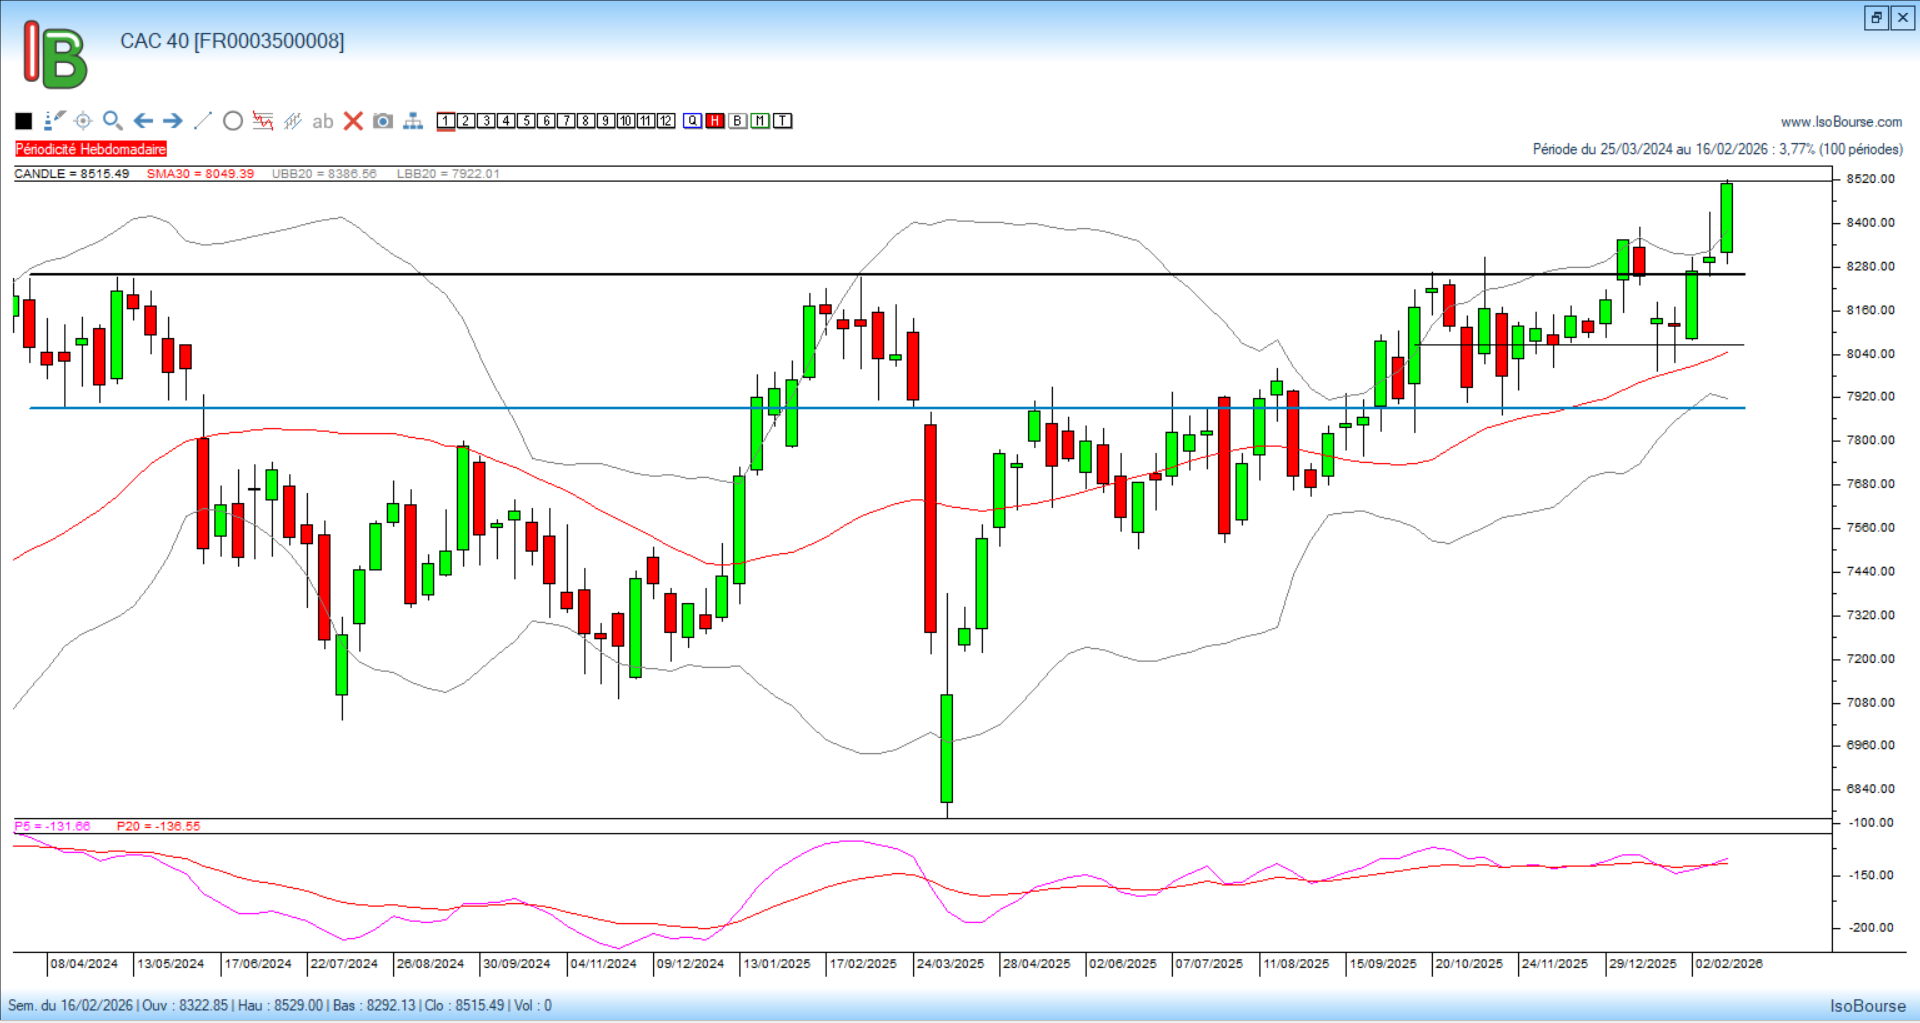This screenshot has width=1920, height=1023.
Task: Click the Périodicité Hebdomadaire label
Action: tap(91, 149)
